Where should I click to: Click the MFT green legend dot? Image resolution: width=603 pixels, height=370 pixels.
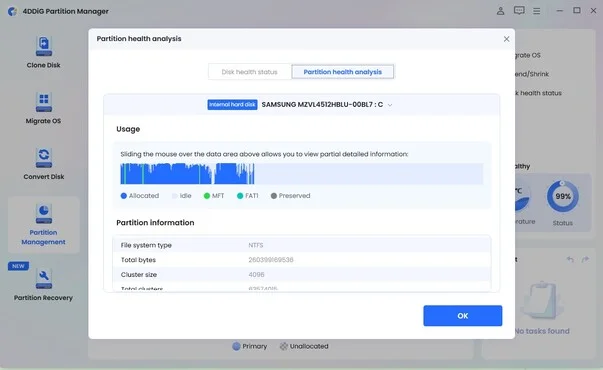tap(207, 196)
